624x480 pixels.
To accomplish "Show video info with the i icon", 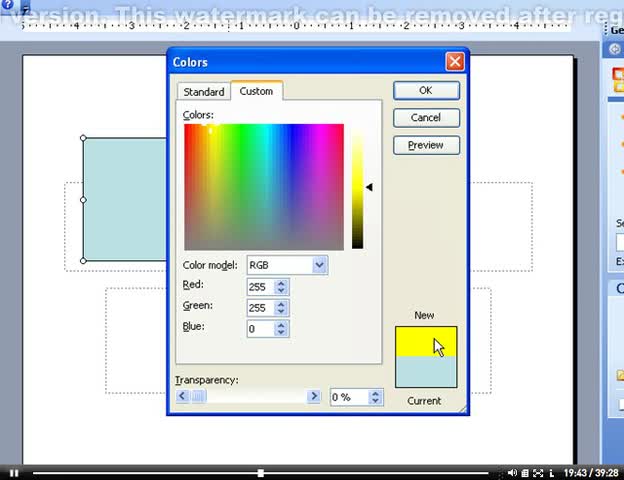I will pos(552,473).
